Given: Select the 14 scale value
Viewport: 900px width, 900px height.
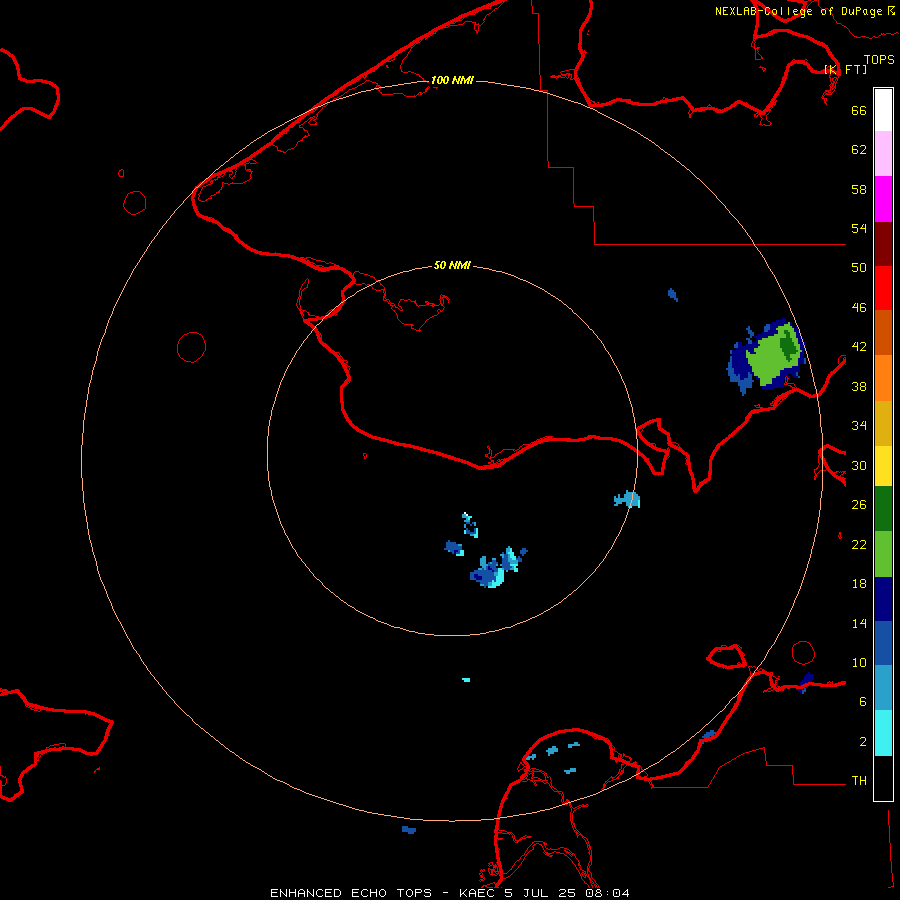Looking at the screenshot, I should 859,623.
